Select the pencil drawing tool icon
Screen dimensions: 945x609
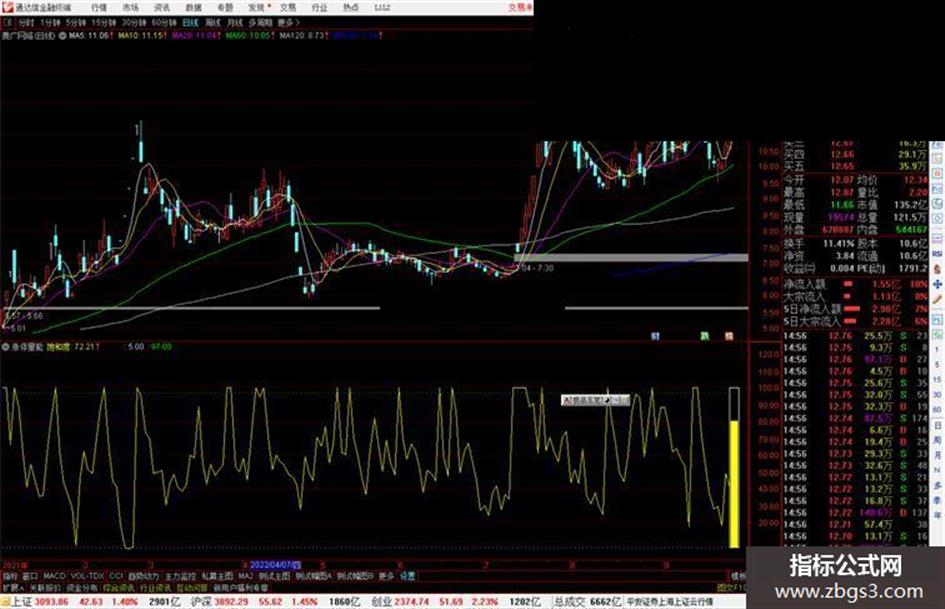coord(937,299)
